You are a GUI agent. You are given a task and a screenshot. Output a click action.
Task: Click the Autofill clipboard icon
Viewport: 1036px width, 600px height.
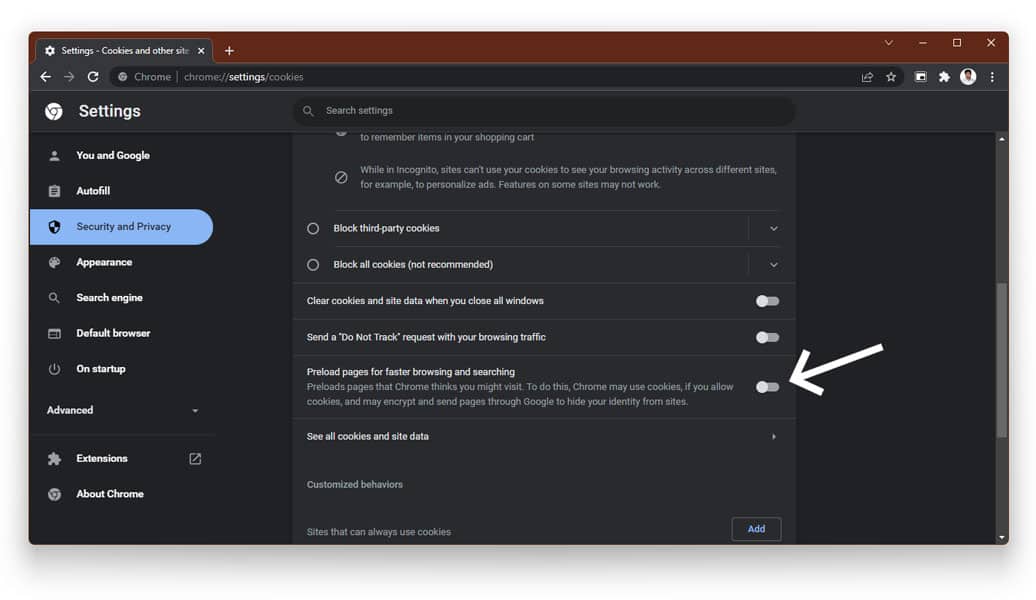point(54,191)
